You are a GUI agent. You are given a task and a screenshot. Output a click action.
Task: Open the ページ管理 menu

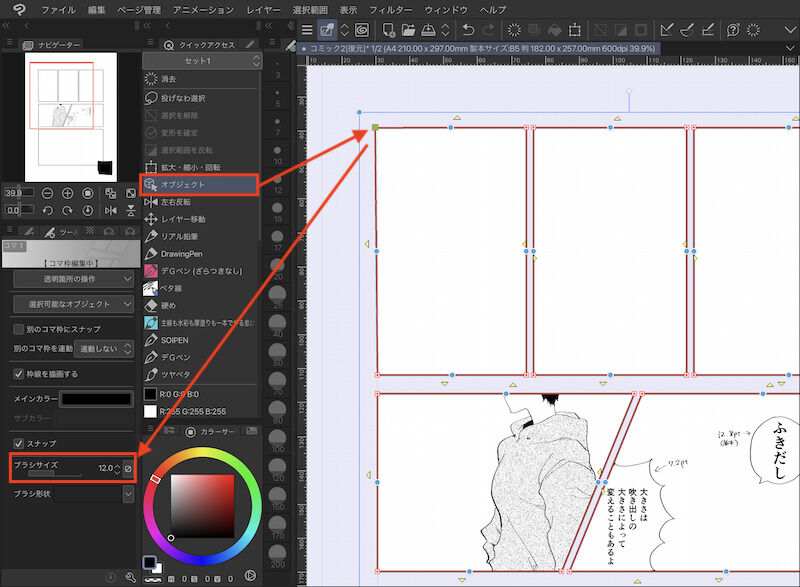(x=139, y=9)
